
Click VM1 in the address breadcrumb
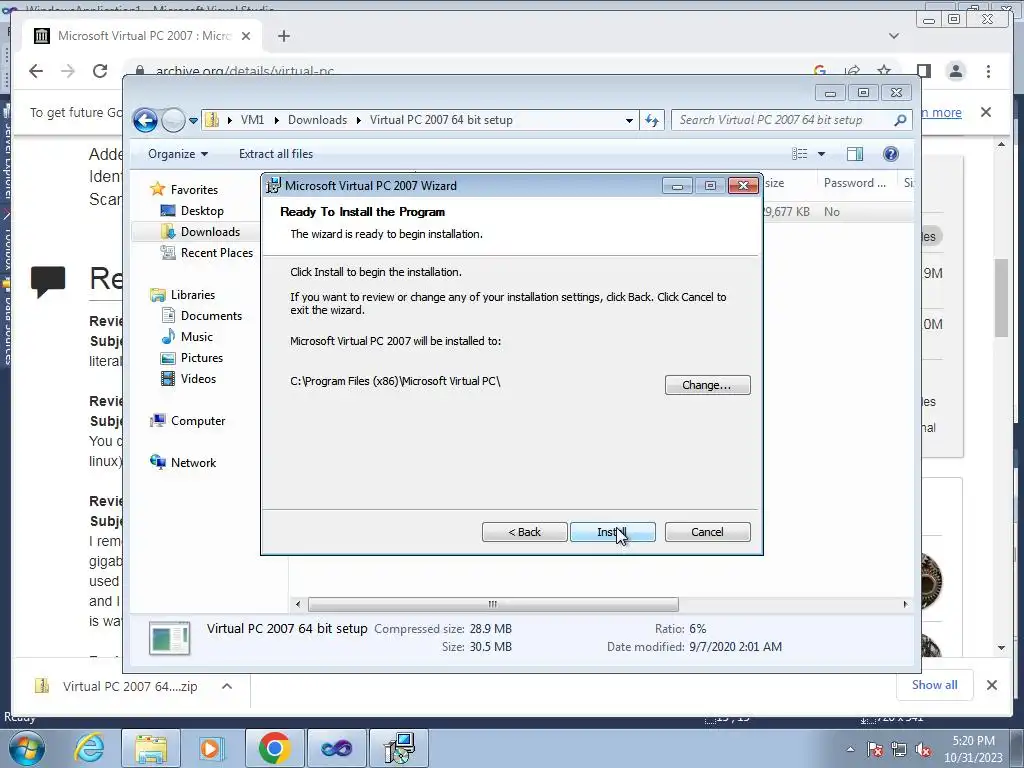coord(252,120)
